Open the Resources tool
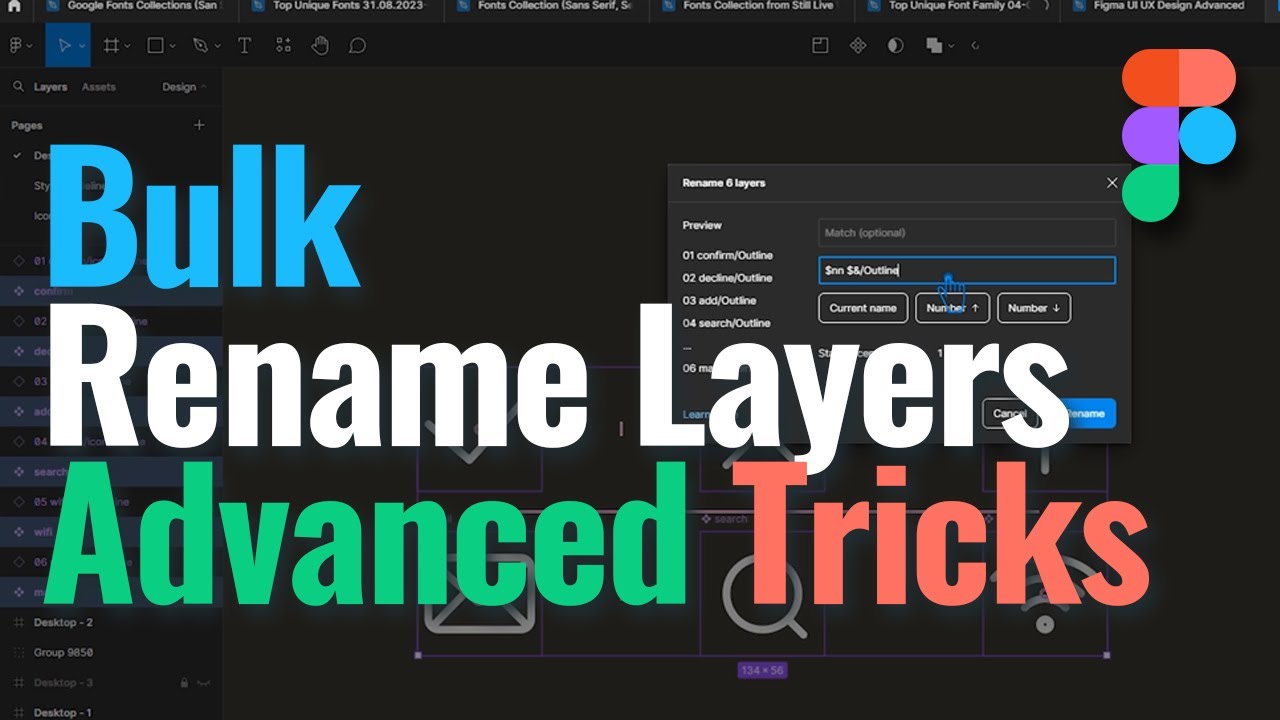Viewport: 1280px width, 720px height. point(283,46)
